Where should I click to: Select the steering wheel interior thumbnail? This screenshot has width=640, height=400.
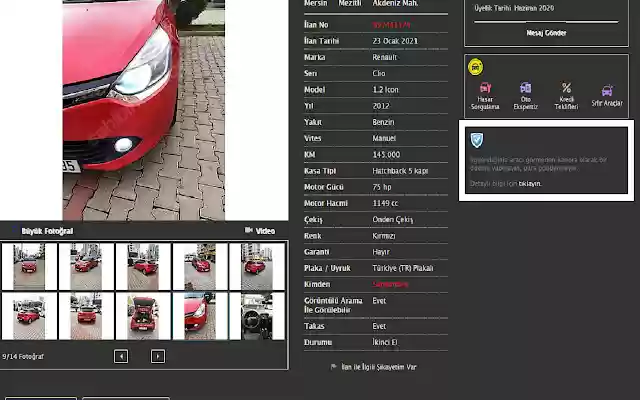click(257, 316)
